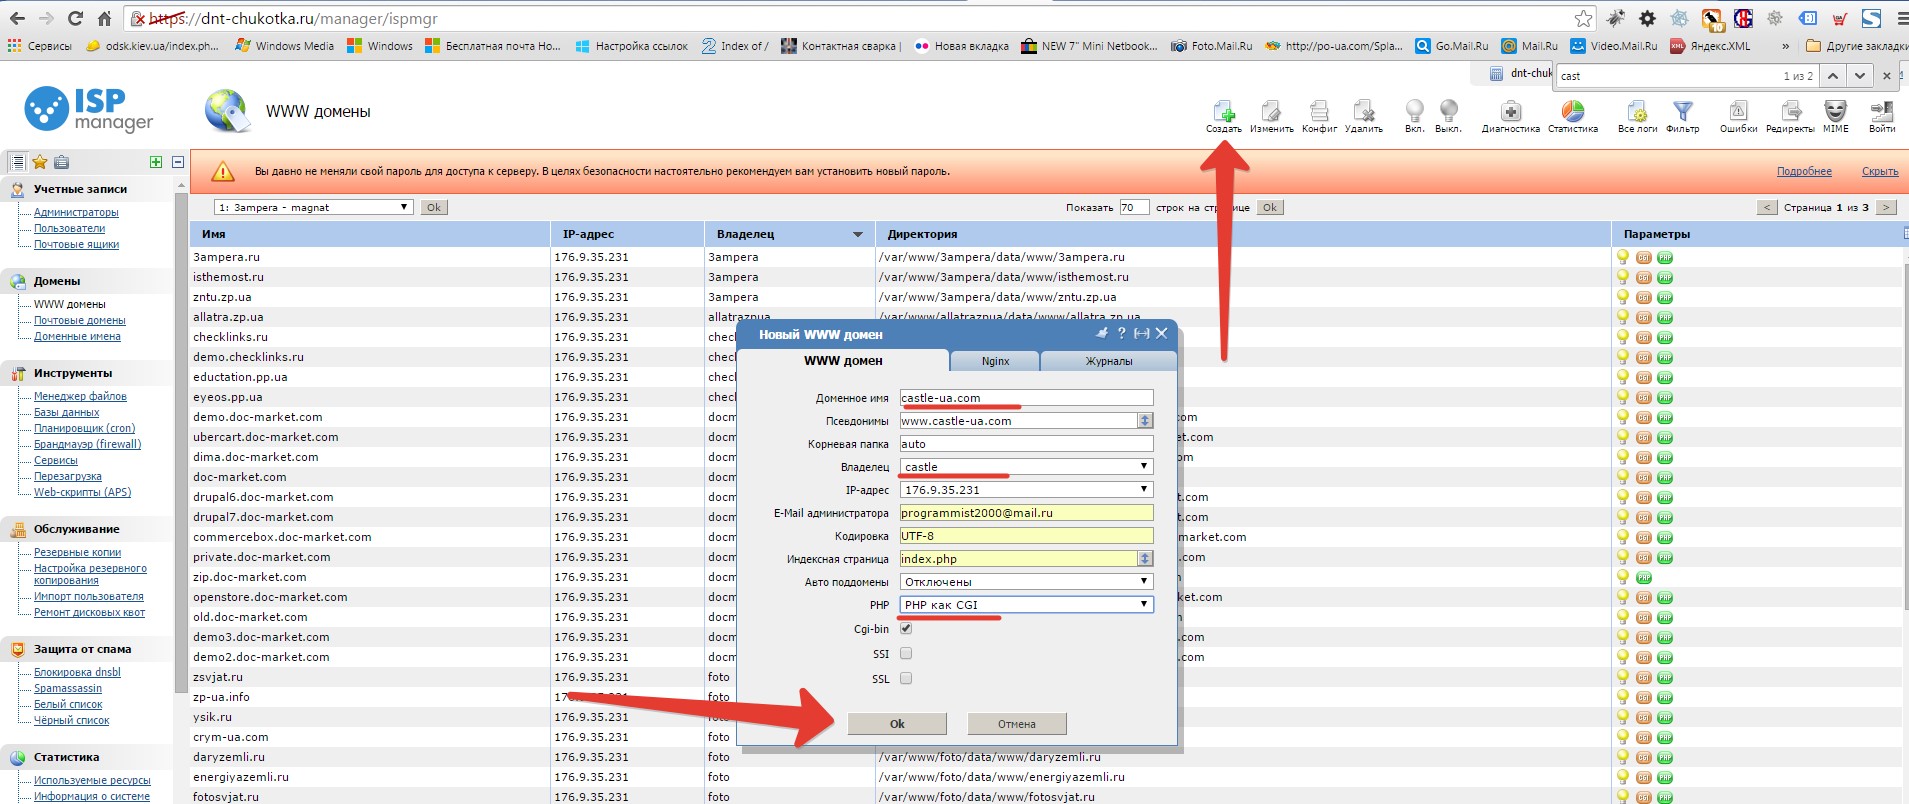Open the MIME mask icon
Viewport: 1909px width, 804px height.
[1835, 111]
